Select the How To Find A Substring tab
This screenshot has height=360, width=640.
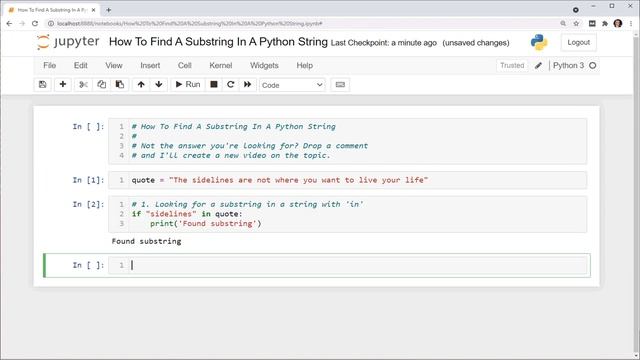[52, 10]
